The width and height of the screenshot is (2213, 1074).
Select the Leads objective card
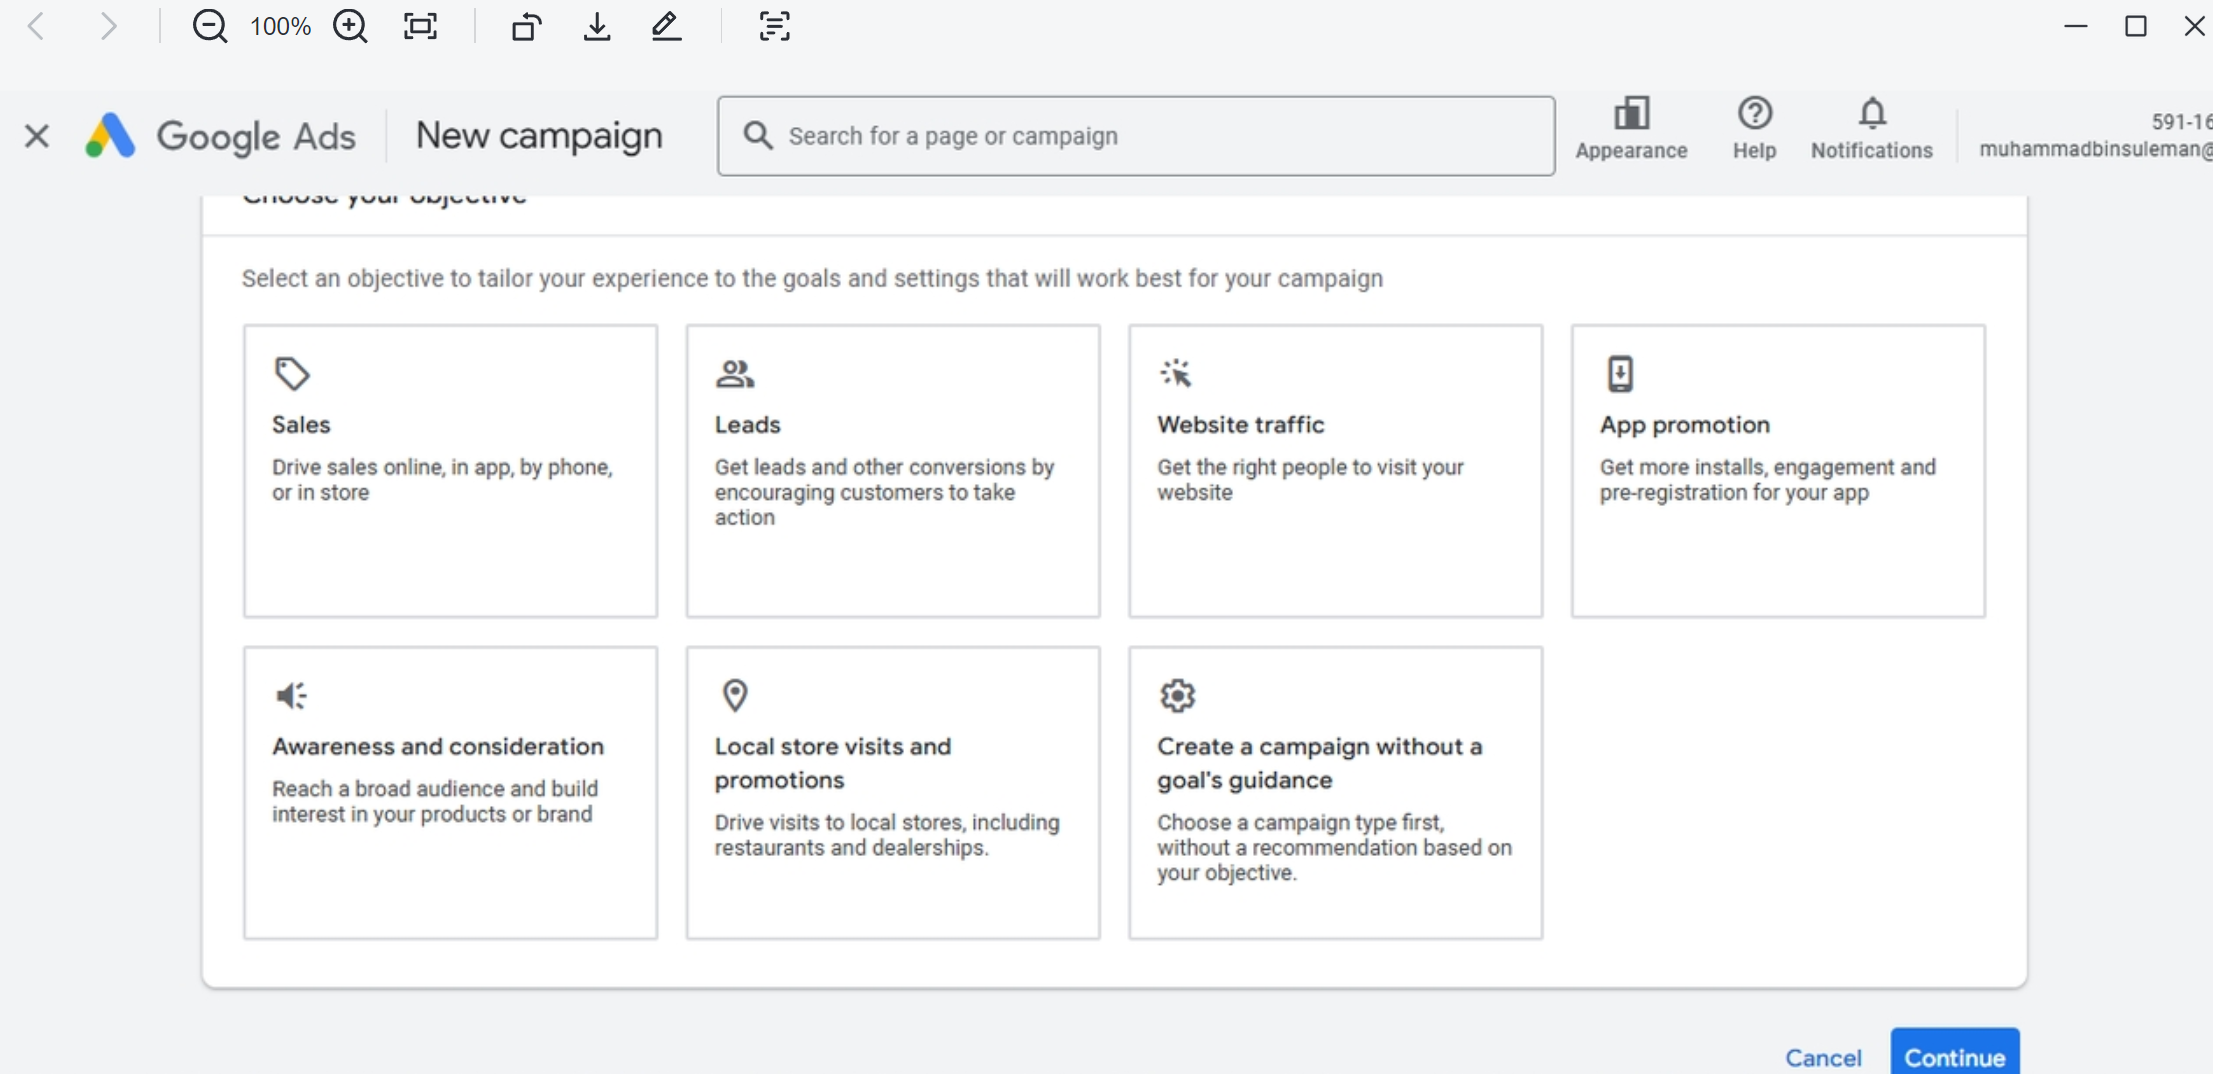pos(892,470)
